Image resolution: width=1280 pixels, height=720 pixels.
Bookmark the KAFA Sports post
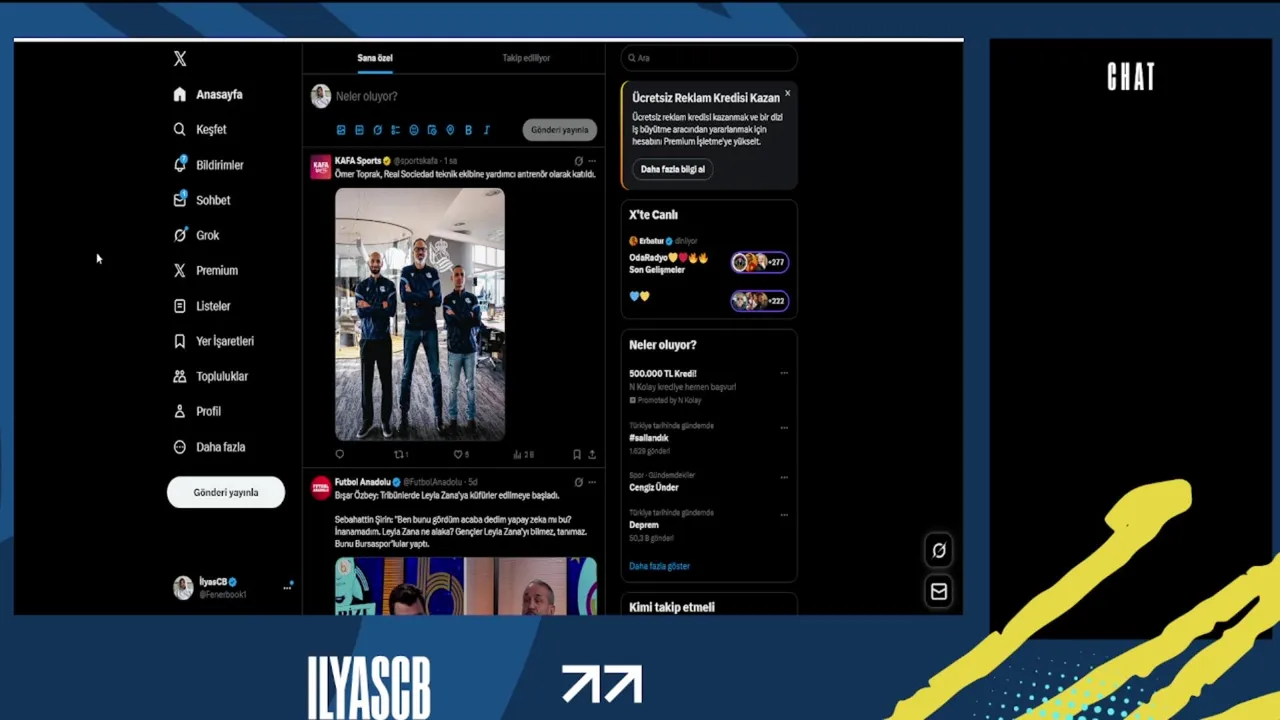click(x=577, y=454)
